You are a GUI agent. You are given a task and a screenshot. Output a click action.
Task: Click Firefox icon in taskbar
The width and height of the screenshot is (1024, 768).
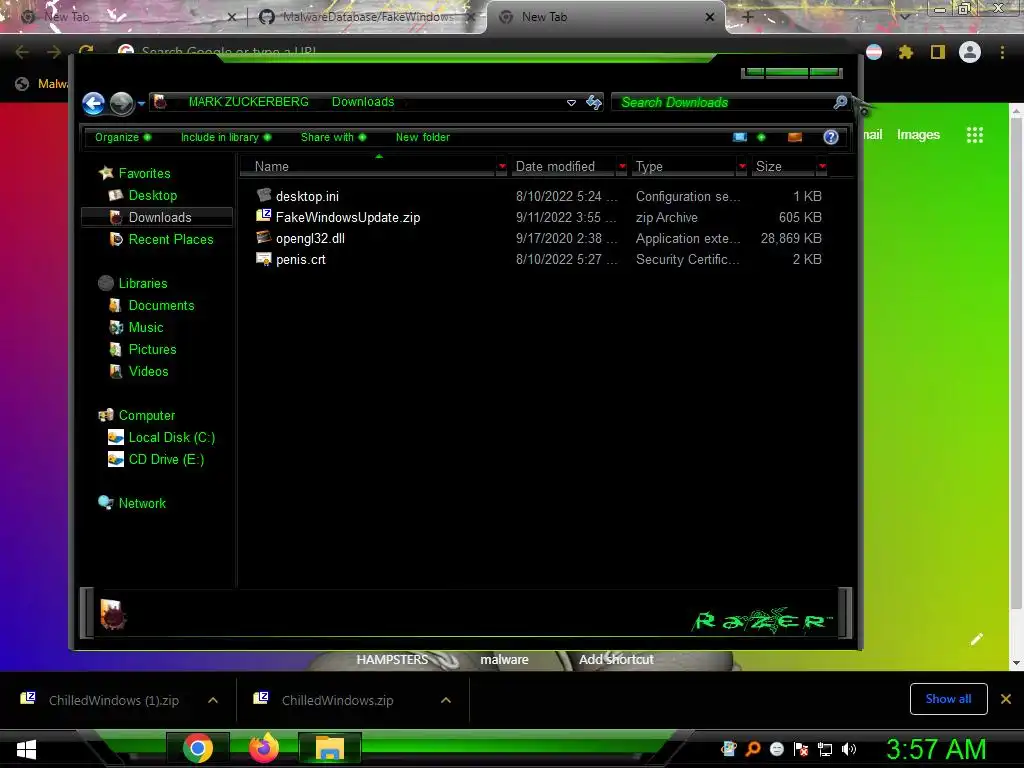pyautogui.click(x=264, y=748)
